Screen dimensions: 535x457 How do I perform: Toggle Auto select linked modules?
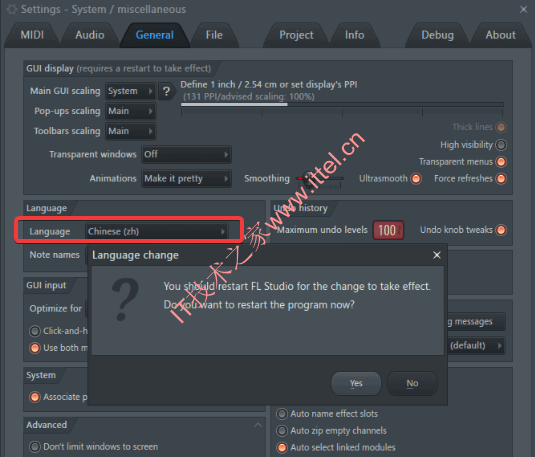click(x=282, y=447)
